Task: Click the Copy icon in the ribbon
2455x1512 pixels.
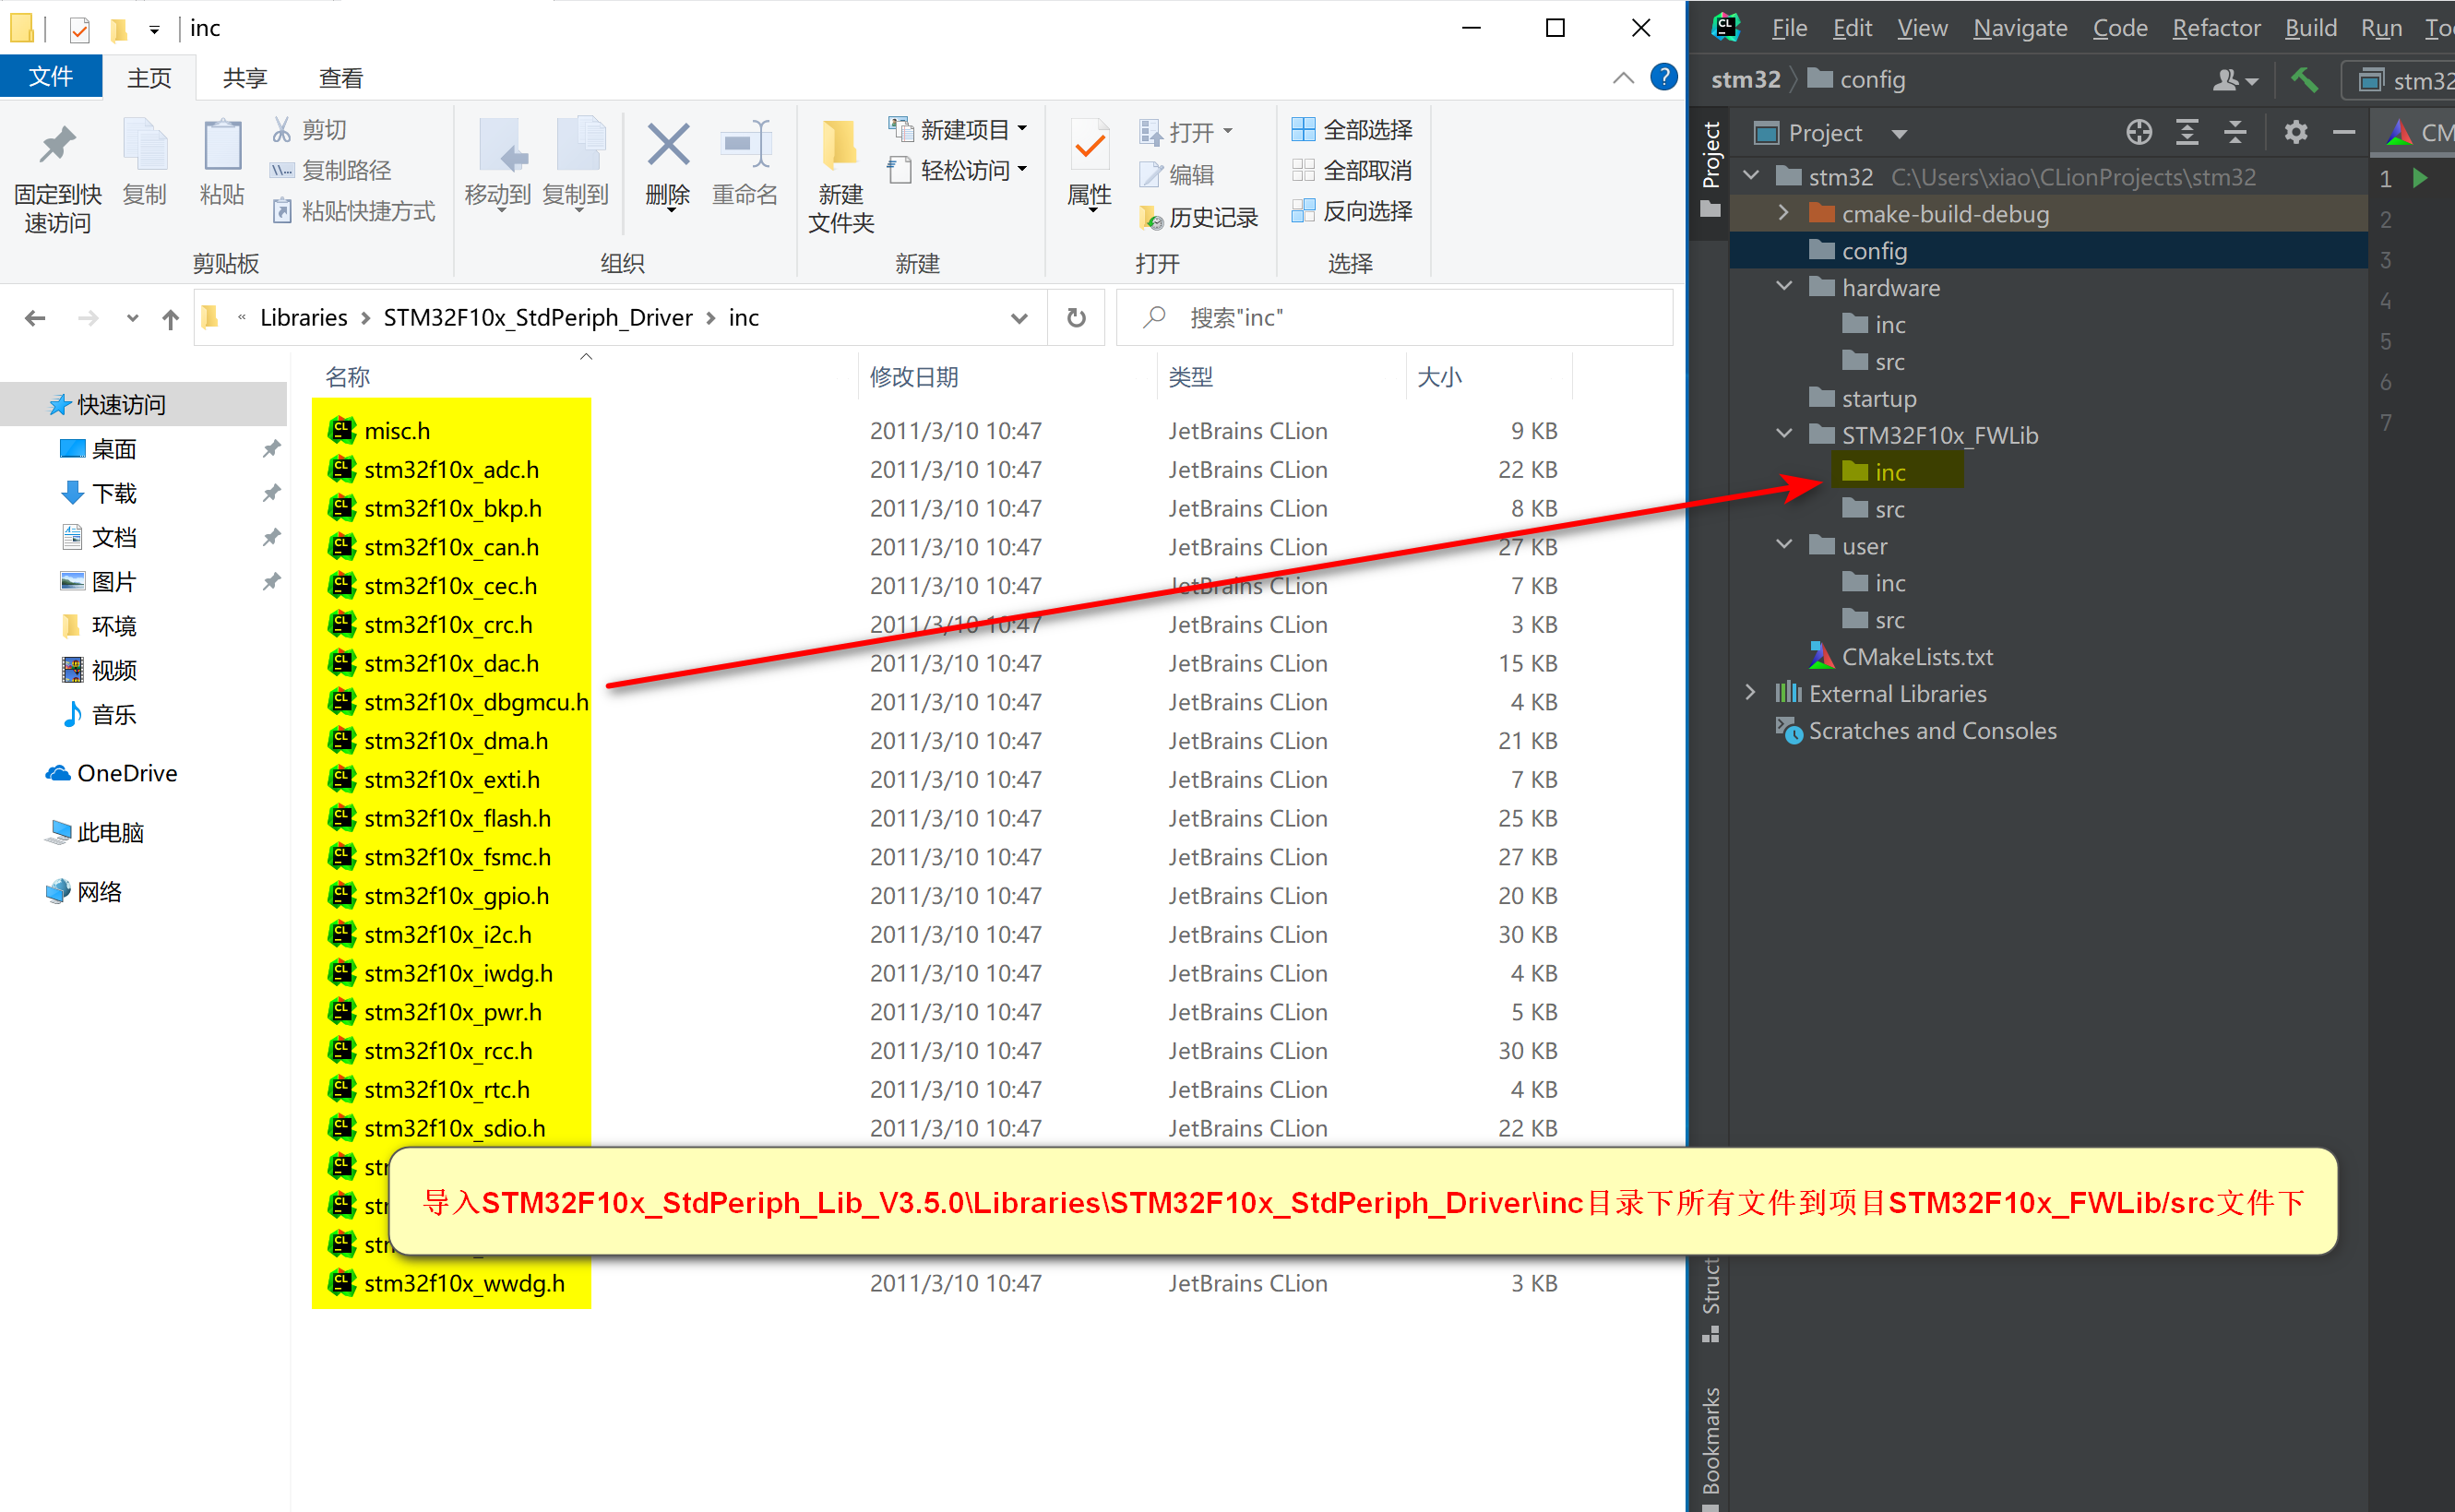Action: point(145,146)
